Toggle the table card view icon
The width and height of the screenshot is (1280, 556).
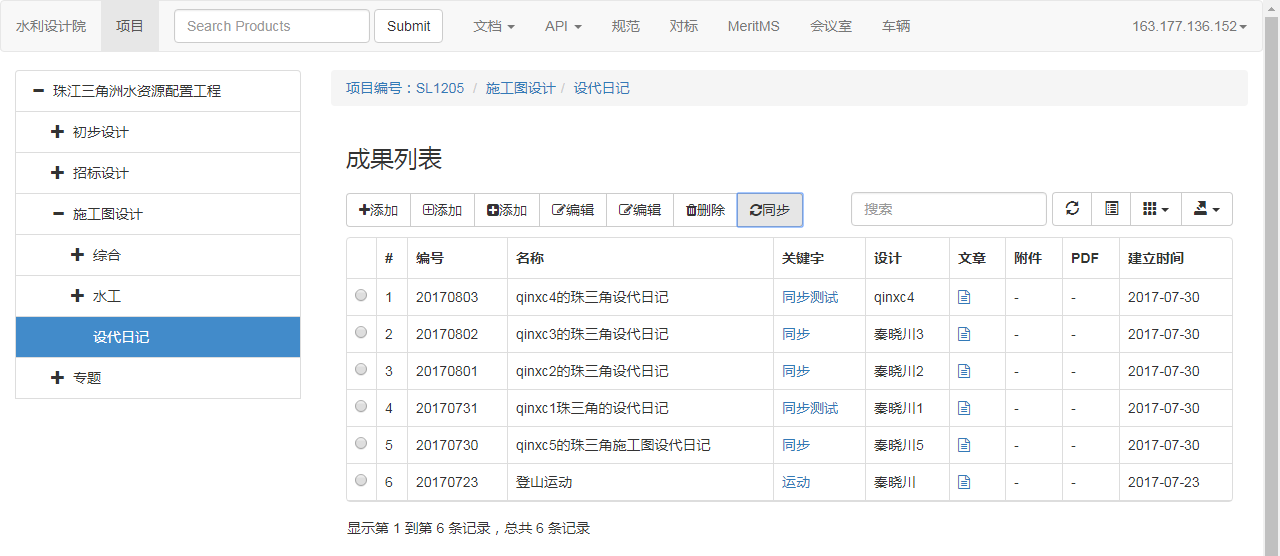pyautogui.click(x=1111, y=209)
